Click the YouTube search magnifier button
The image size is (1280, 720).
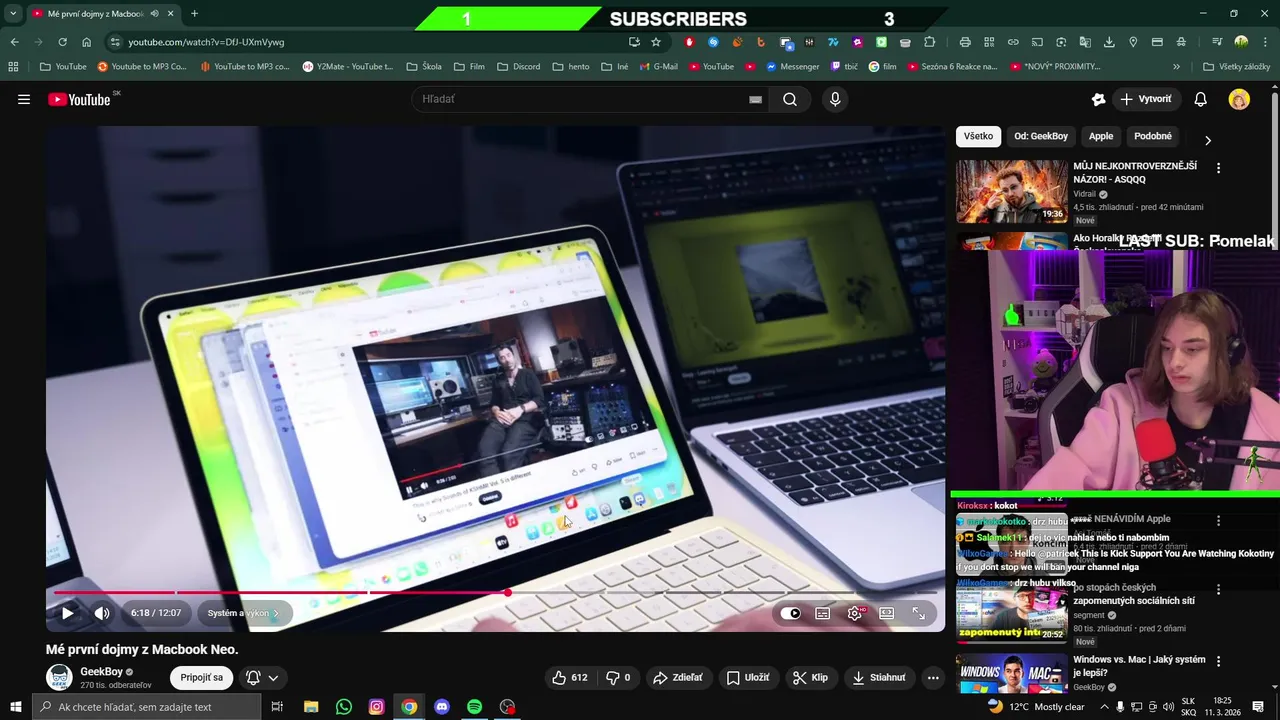click(x=790, y=99)
